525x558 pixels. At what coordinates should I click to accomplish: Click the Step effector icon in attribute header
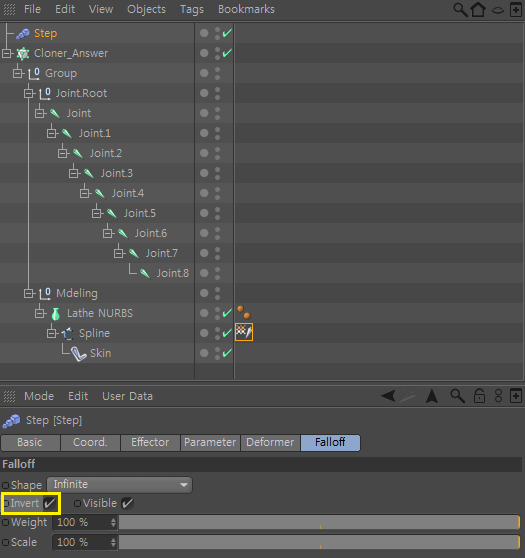[x=11, y=421]
